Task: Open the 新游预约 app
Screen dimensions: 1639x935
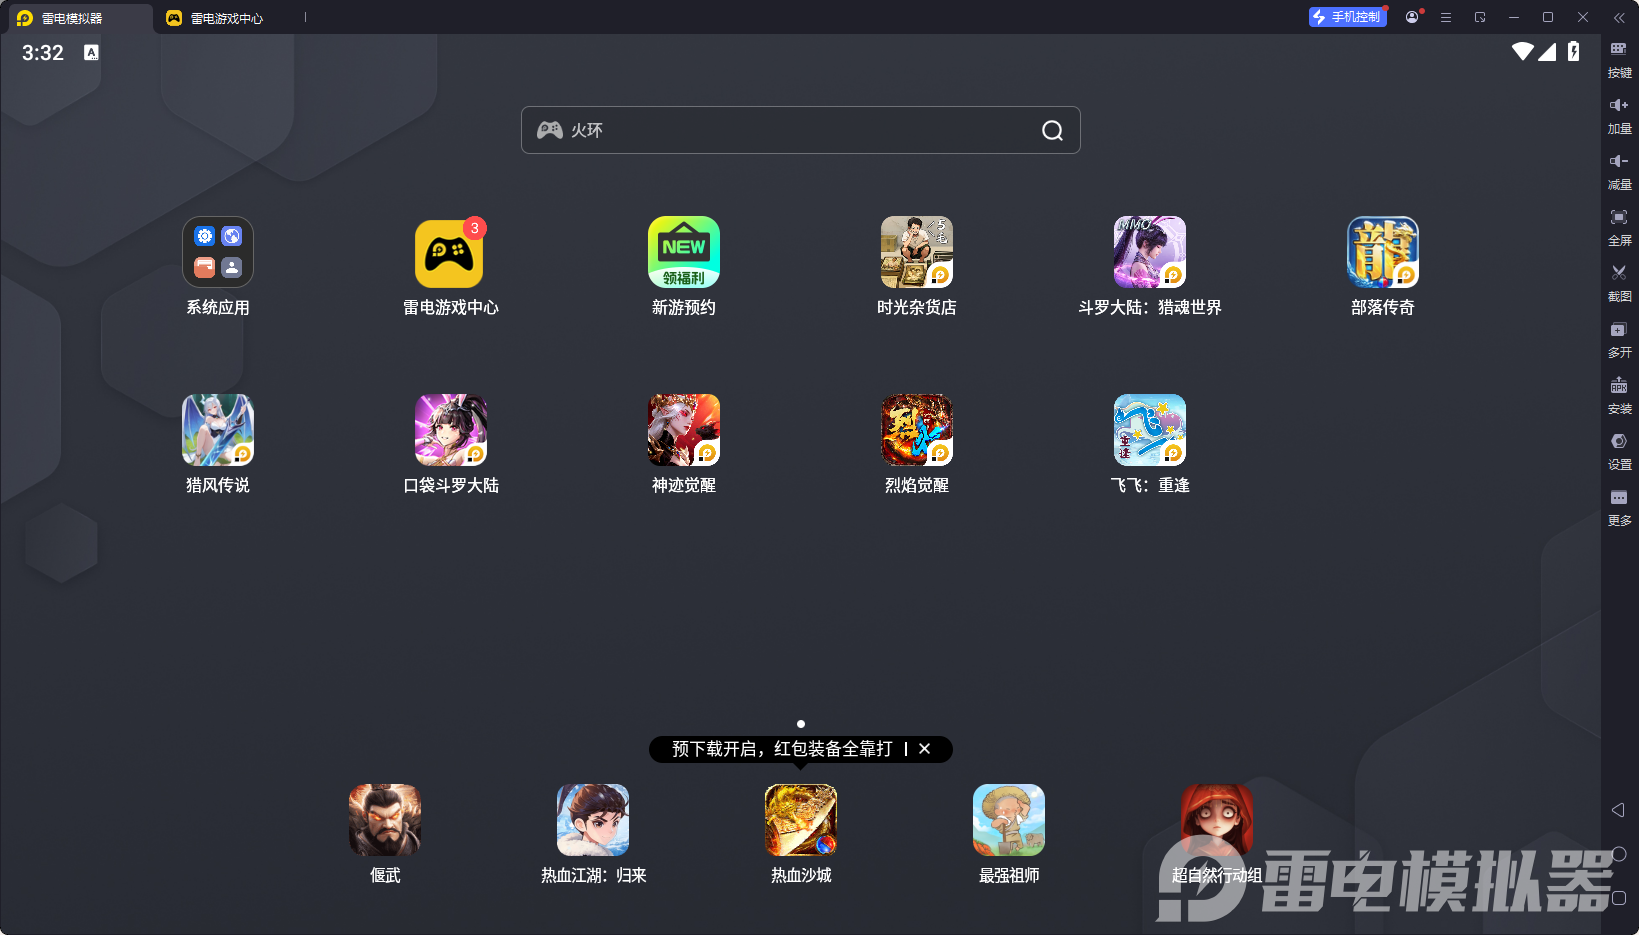Action: tap(684, 252)
